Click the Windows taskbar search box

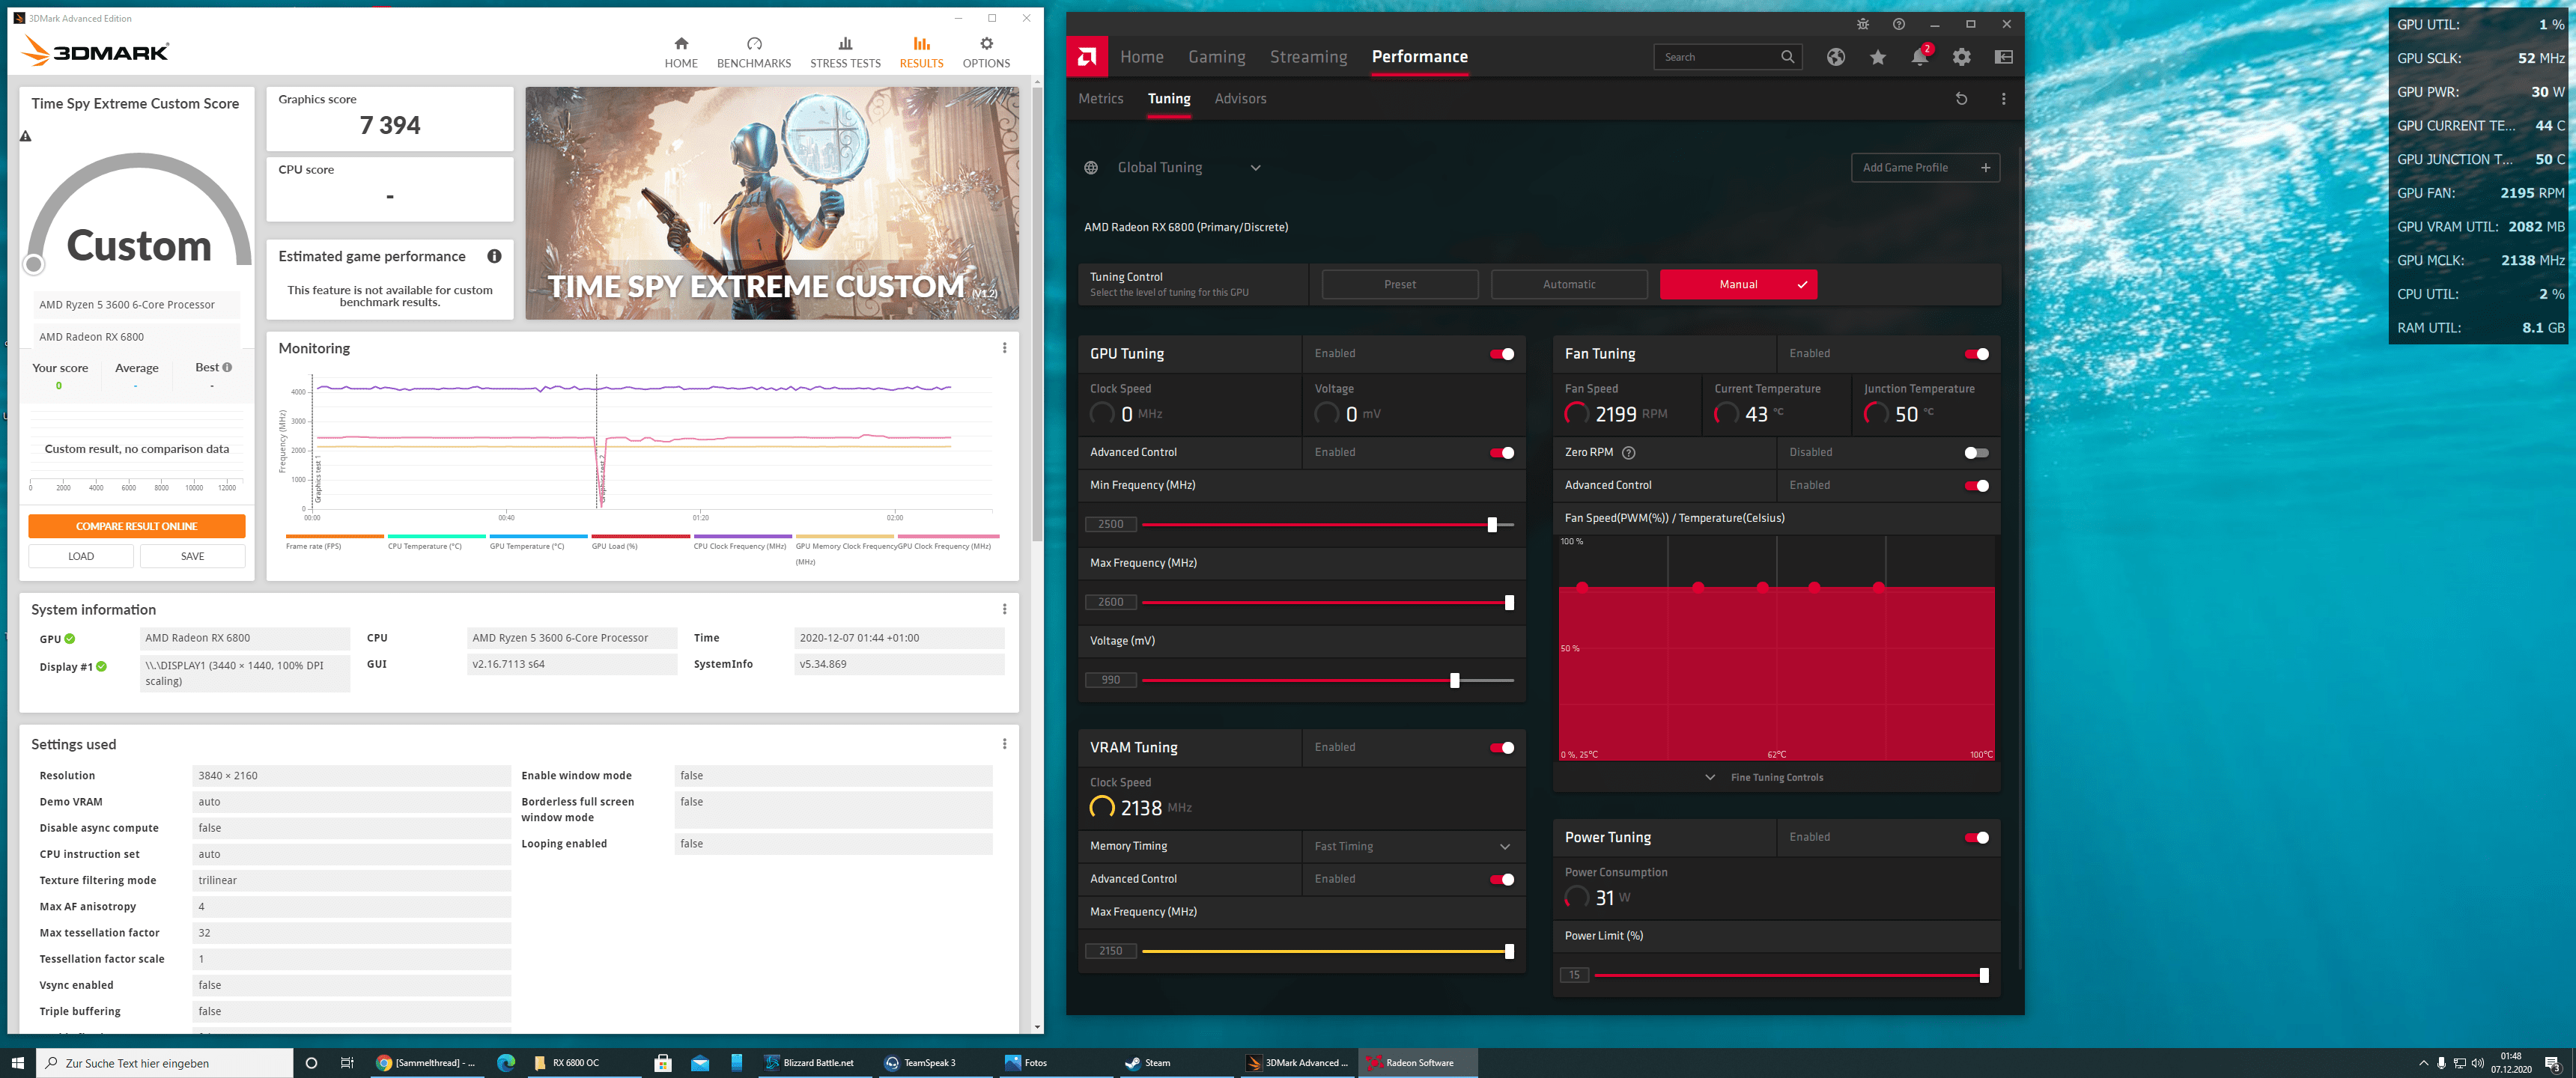coord(165,1062)
